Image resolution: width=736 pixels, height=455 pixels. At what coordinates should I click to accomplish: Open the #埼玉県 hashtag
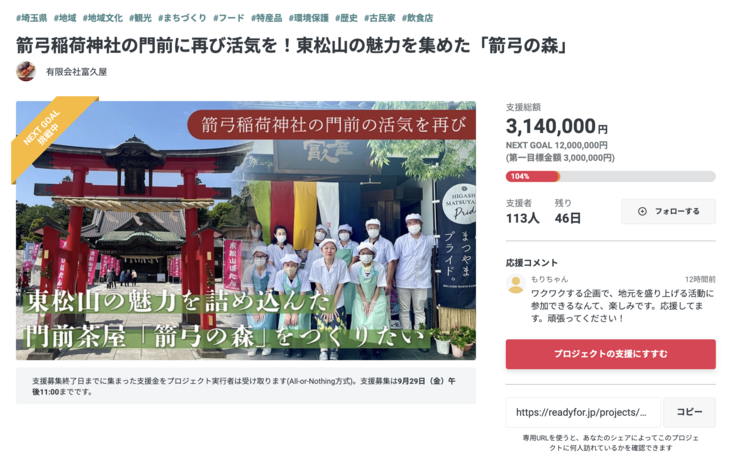click(x=31, y=18)
